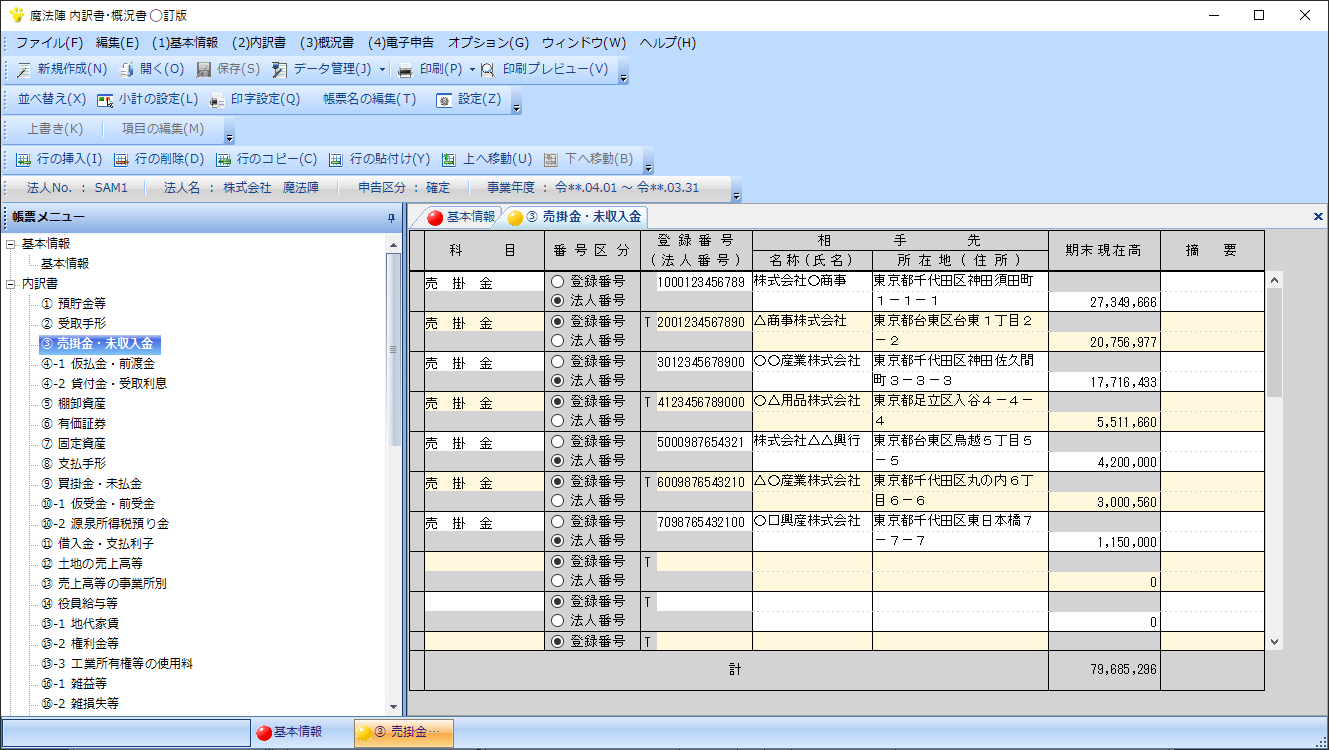Copy a row with 行のコピー(C)

click(266, 159)
